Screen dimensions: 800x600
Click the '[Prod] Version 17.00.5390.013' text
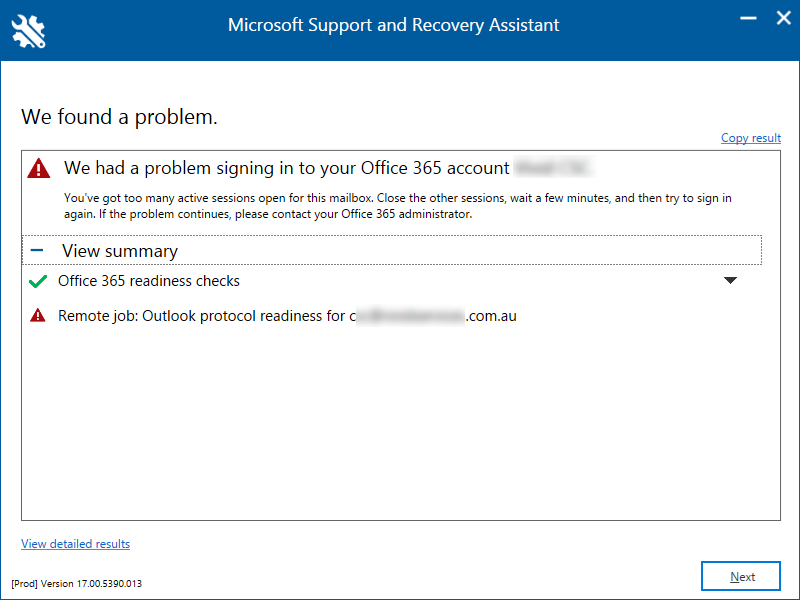coord(77,584)
